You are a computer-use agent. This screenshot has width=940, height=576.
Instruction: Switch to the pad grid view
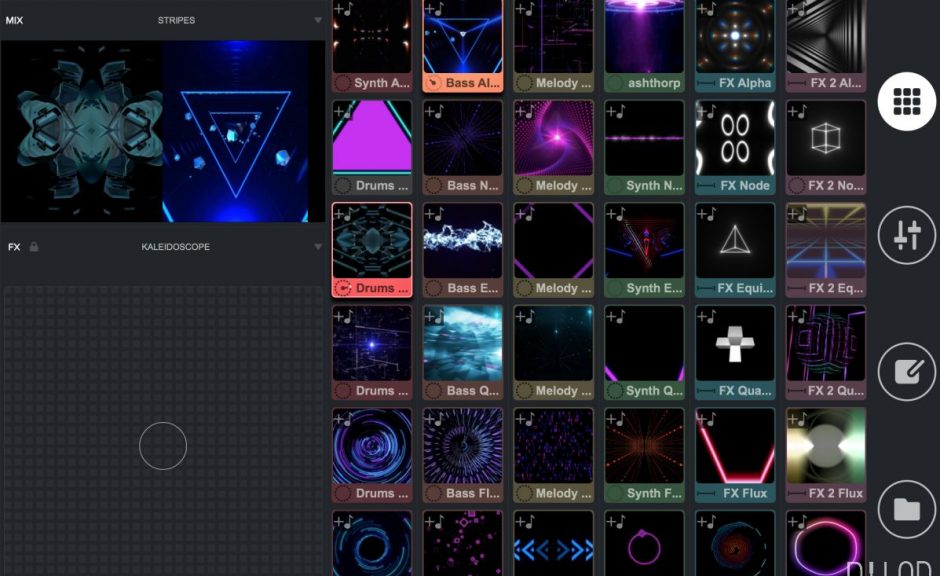click(x=905, y=100)
